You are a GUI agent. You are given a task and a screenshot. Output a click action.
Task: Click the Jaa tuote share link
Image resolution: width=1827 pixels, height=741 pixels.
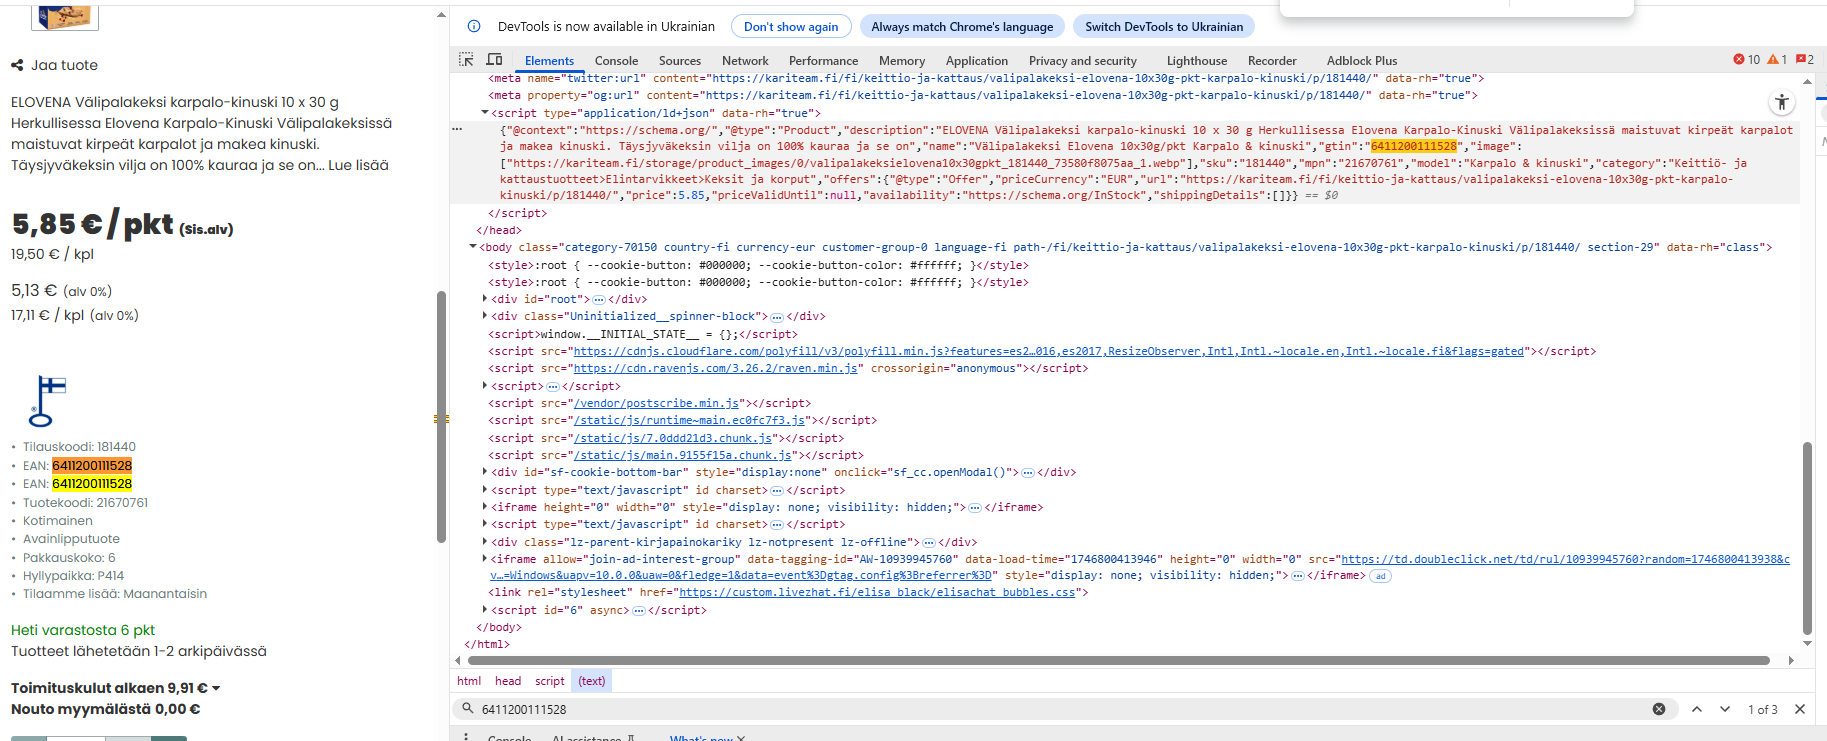pos(55,65)
